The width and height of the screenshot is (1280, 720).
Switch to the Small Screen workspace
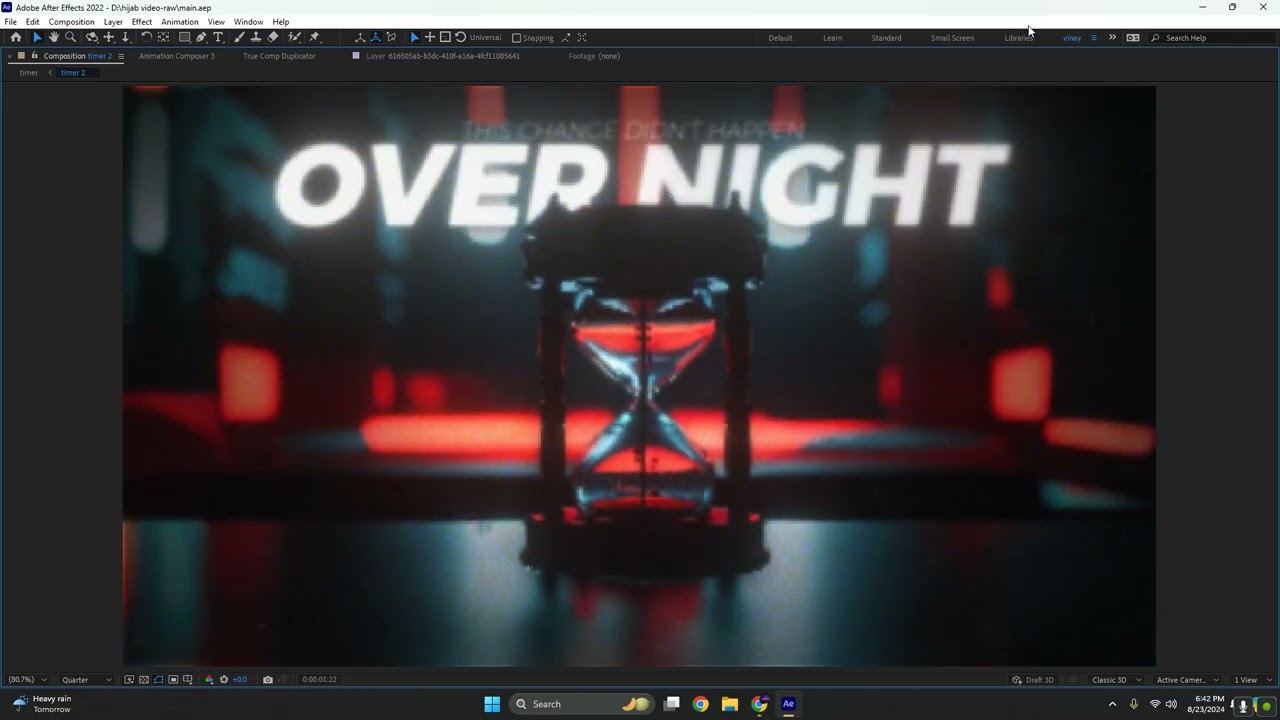click(952, 38)
